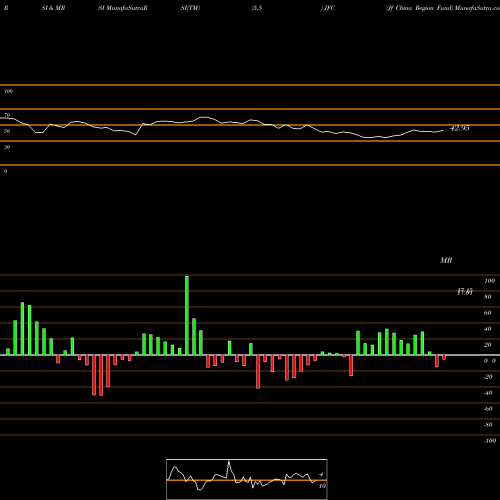The width and height of the screenshot is (500, 500).
Task: Click the -80 label on the MR axis
Action: pyautogui.click(x=488, y=425)
